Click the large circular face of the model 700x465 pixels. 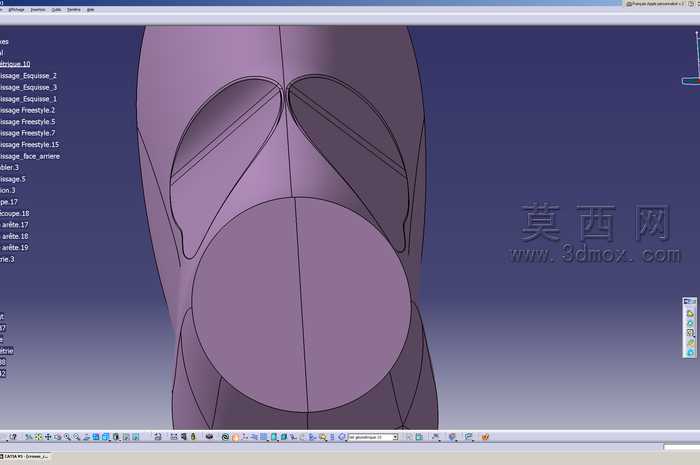301,304
